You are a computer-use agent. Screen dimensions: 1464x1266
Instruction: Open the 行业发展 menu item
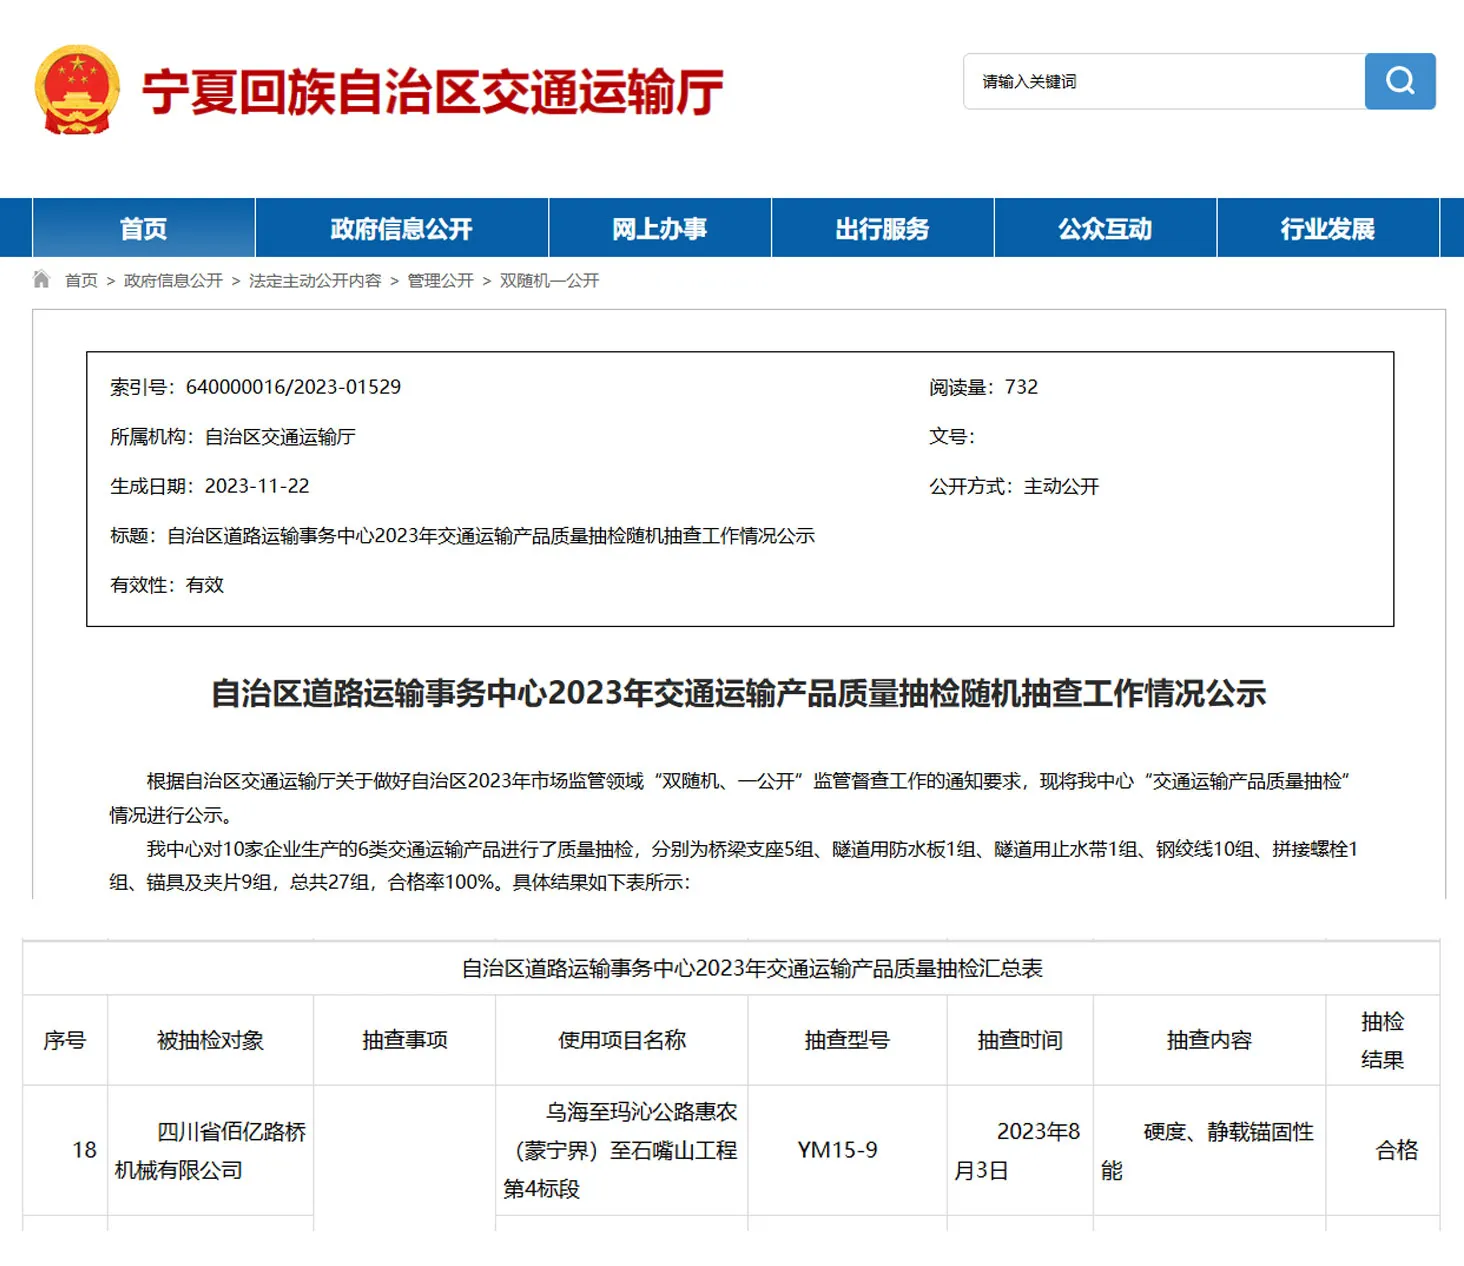point(1328,228)
